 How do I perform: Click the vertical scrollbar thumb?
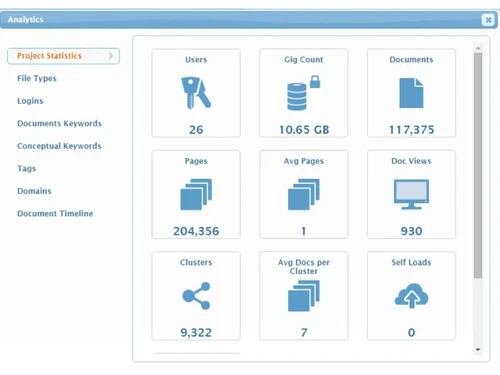pyautogui.click(x=478, y=165)
